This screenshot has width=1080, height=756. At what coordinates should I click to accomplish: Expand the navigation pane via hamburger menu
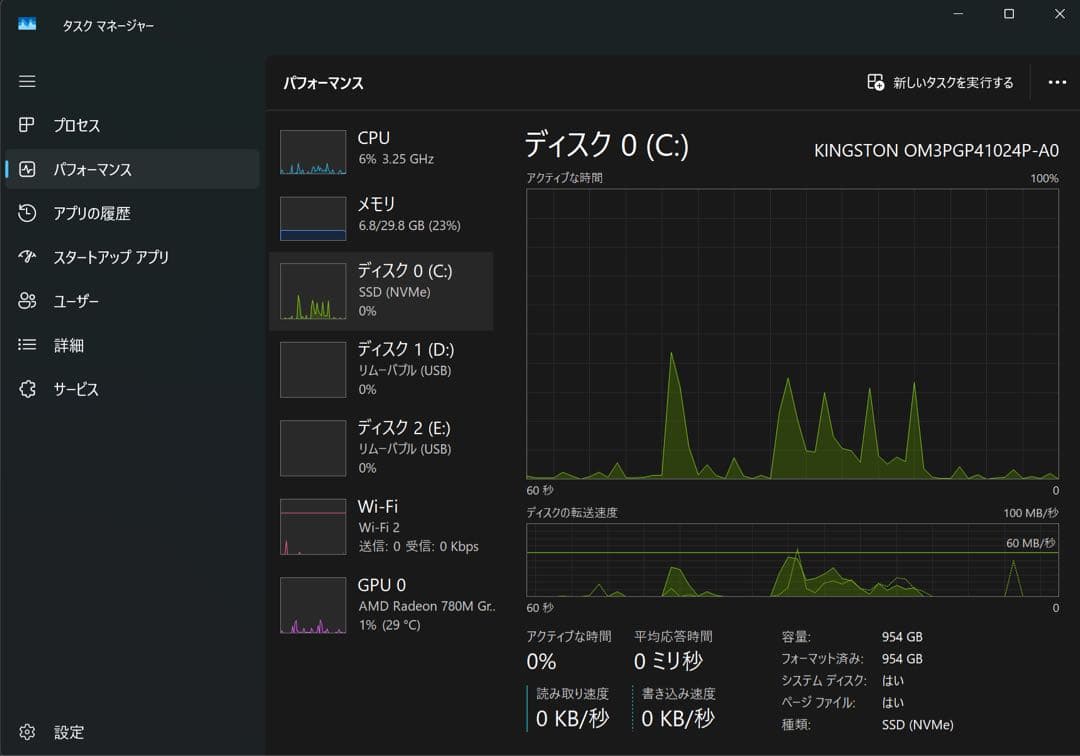click(x=27, y=81)
